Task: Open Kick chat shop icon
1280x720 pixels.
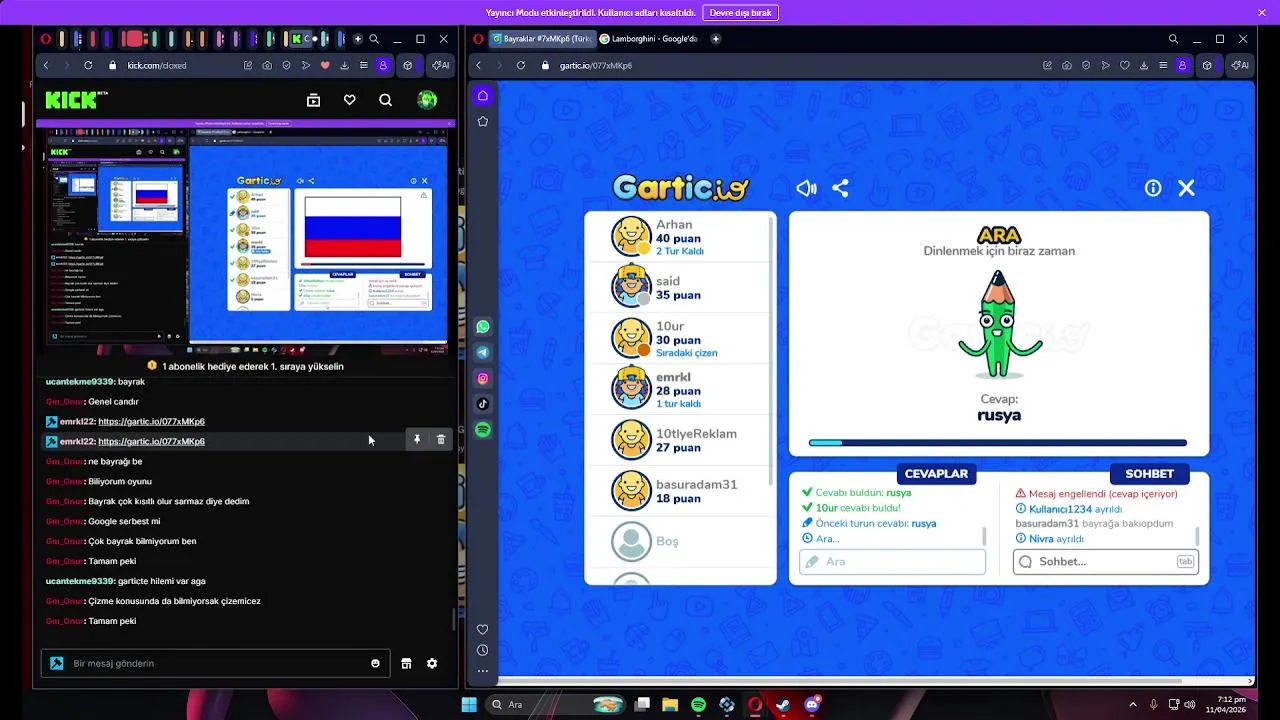Action: (407, 663)
